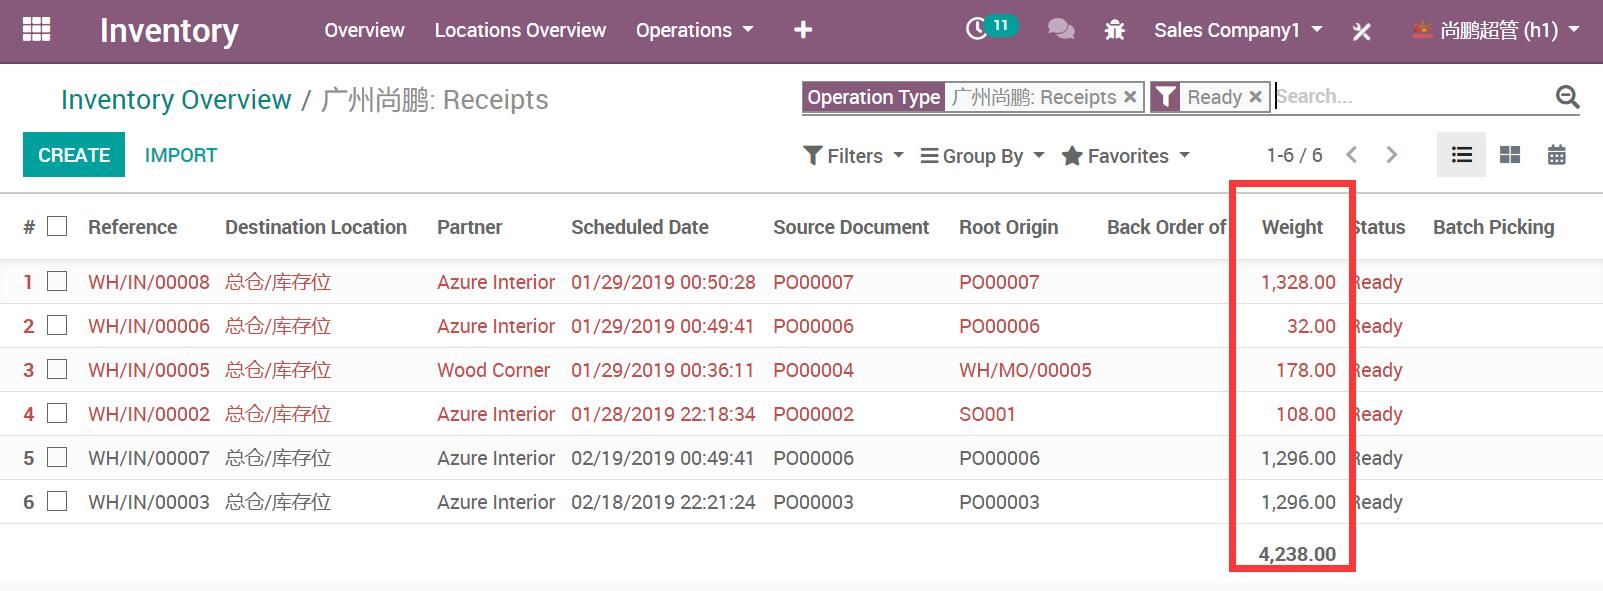Switch to kanban view
The height and width of the screenshot is (591, 1603).
pyautogui.click(x=1509, y=155)
